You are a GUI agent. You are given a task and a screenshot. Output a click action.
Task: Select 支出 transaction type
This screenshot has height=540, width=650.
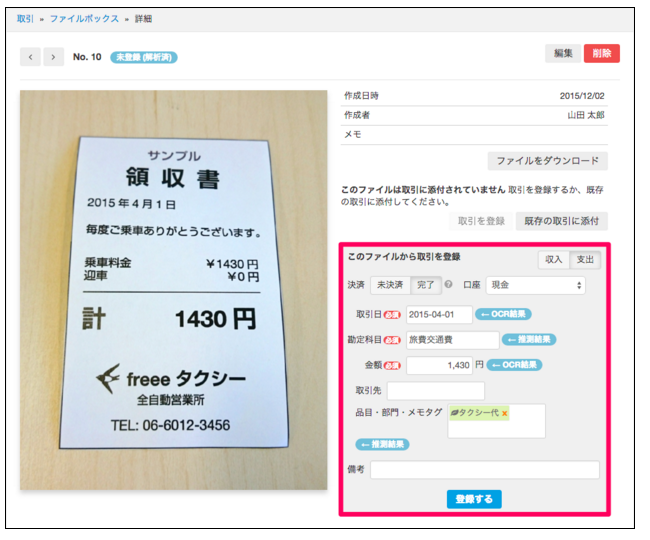click(x=585, y=259)
